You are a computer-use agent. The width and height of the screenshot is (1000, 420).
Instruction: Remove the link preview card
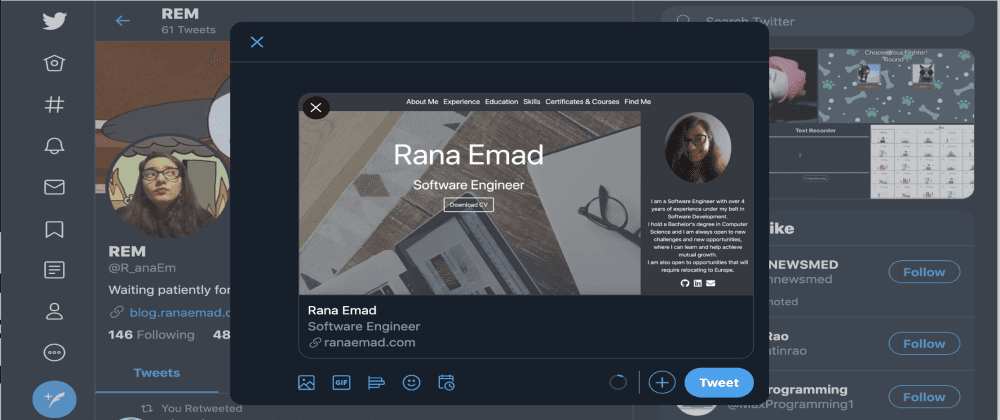coord(316,107)
